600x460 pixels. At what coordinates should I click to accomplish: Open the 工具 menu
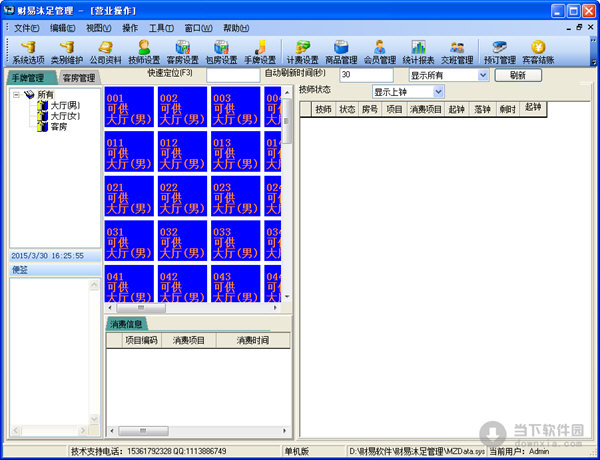[x=160, y=28]
